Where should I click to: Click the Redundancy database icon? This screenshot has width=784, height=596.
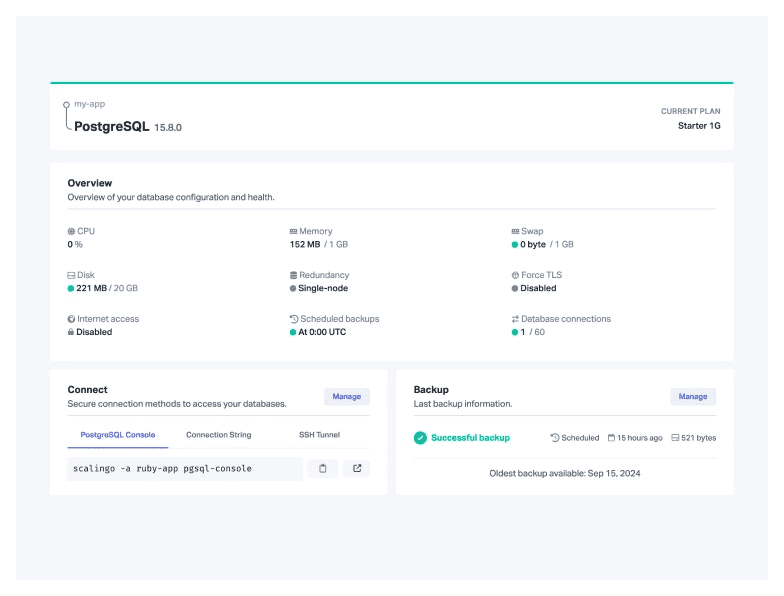[294, 275]
